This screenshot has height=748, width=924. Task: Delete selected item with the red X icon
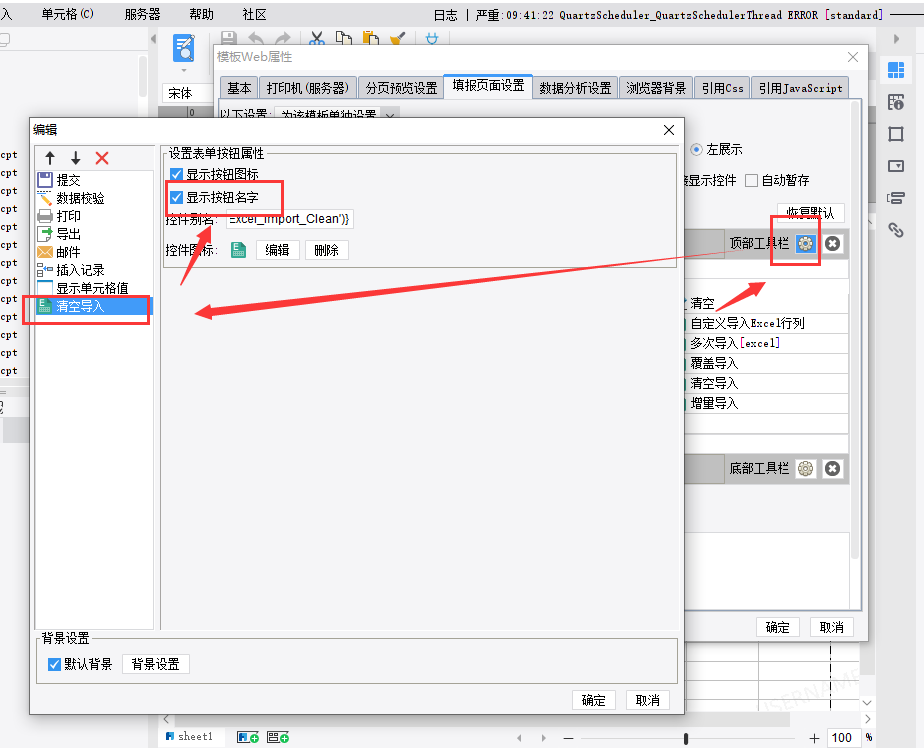point(102,158)
